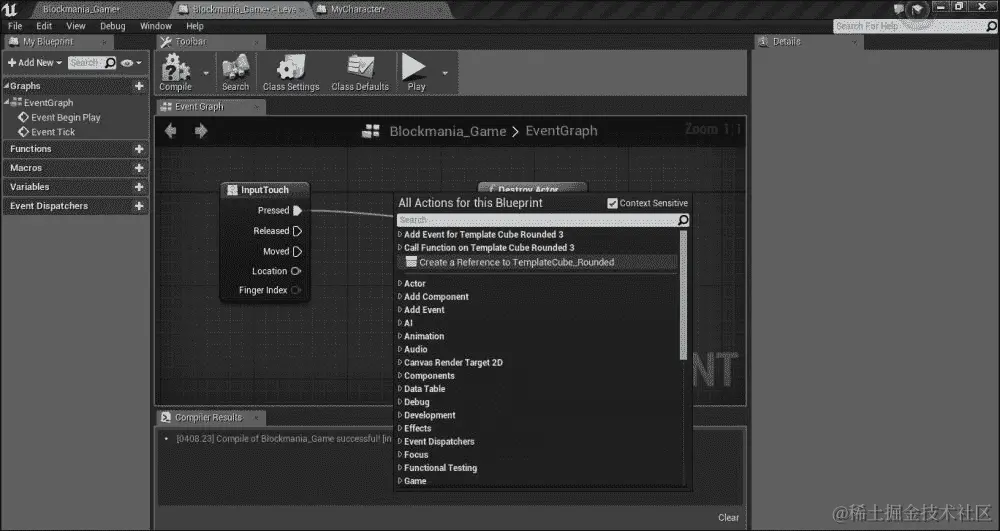Navigate forward in the Event Graph

[x=201, y=131]
